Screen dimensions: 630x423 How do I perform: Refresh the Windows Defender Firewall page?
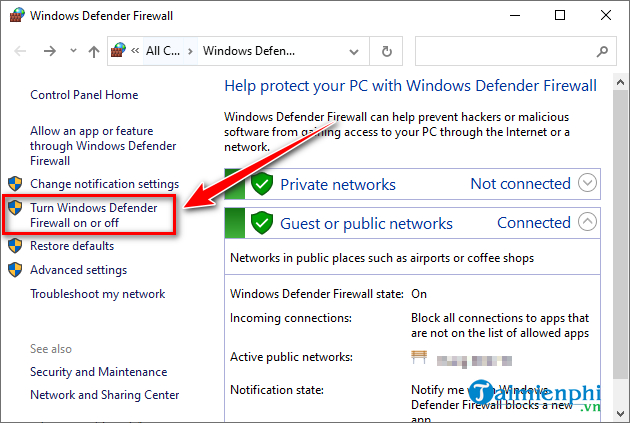click(x=386, y=51)
